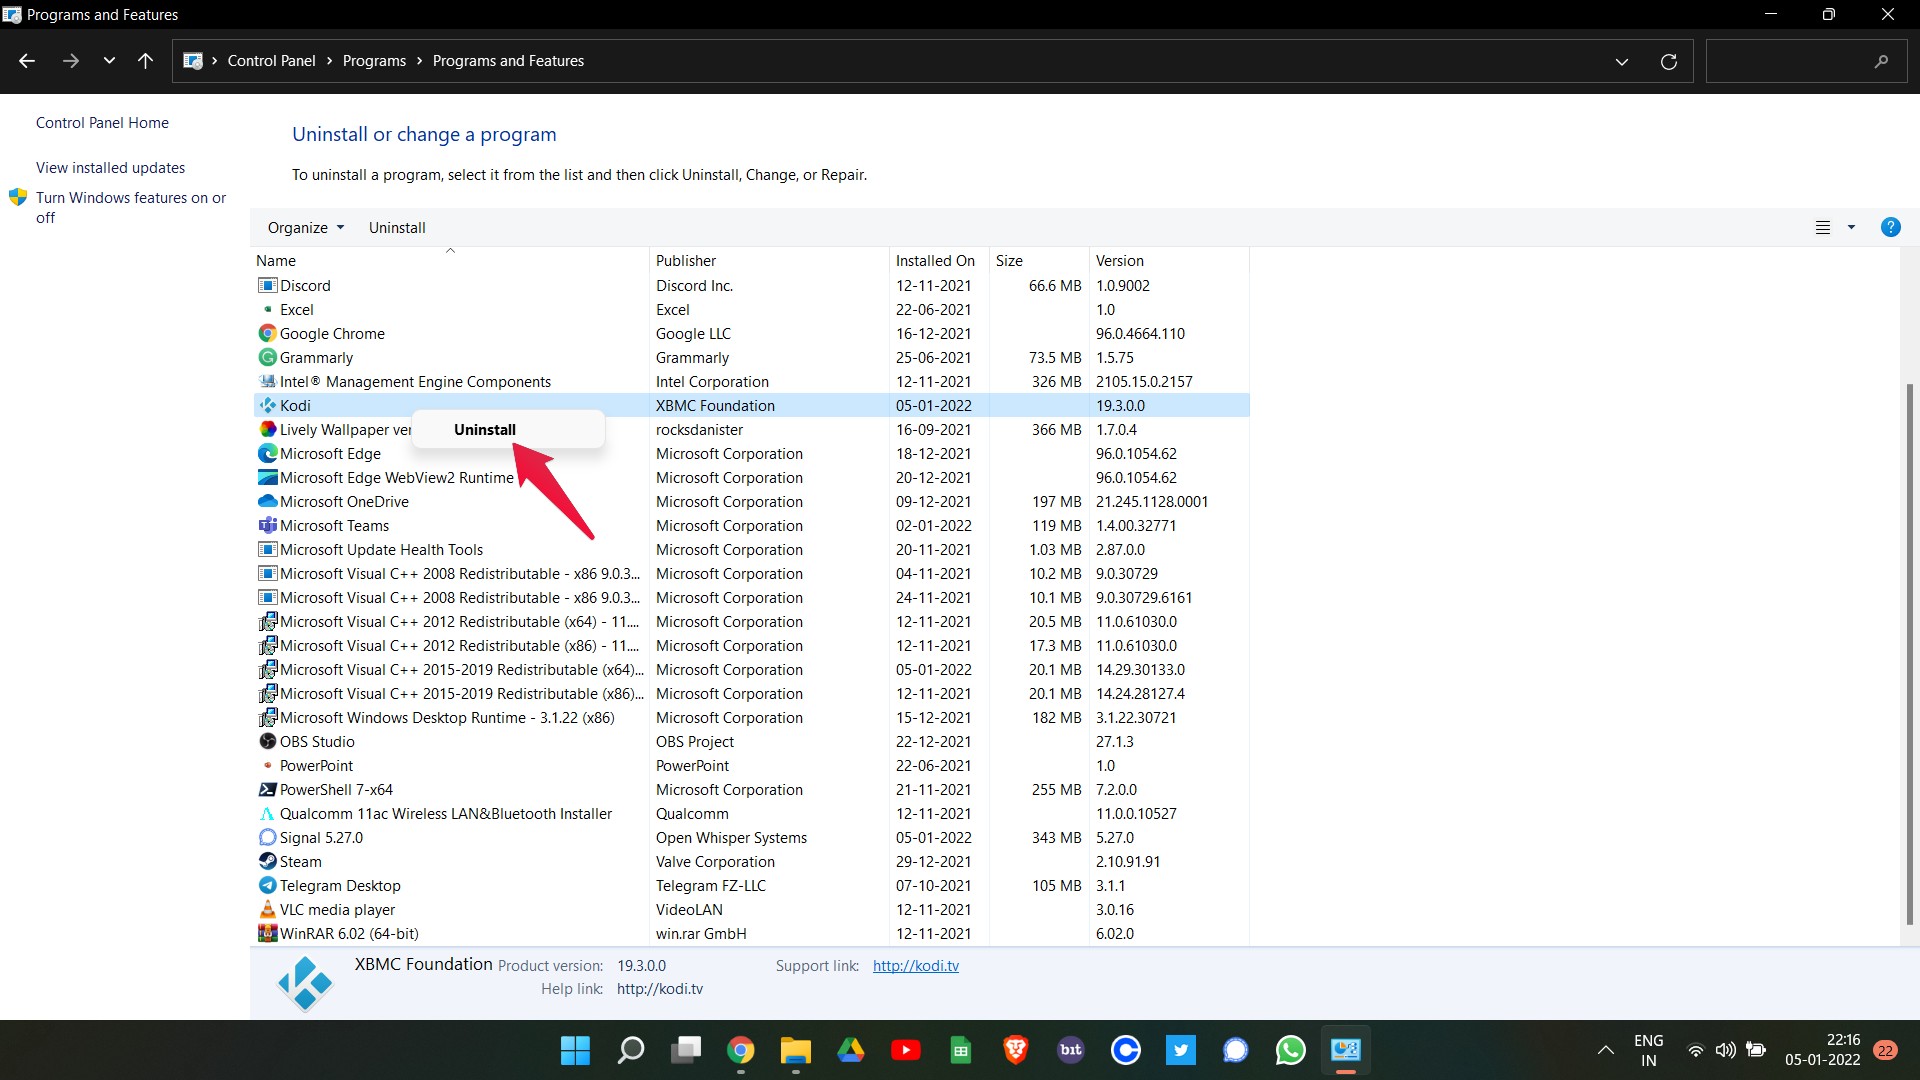Click Control Panel Home link
The image size is (1920, 1080).
click(x=102, y=121)
